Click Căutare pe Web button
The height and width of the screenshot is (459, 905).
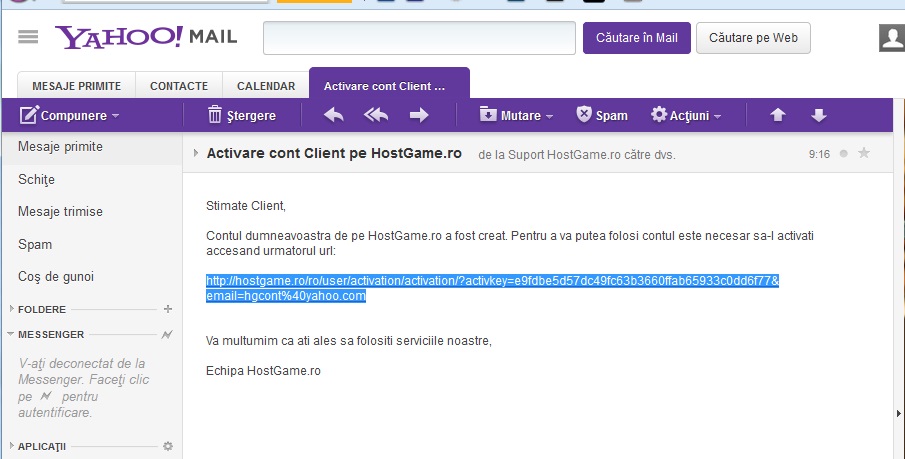tap(753, 38)
